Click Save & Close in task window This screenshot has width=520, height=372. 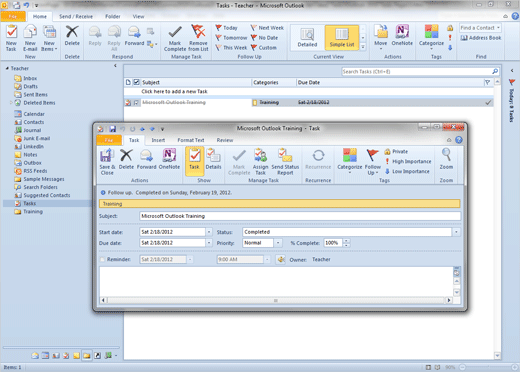[107, 162]
